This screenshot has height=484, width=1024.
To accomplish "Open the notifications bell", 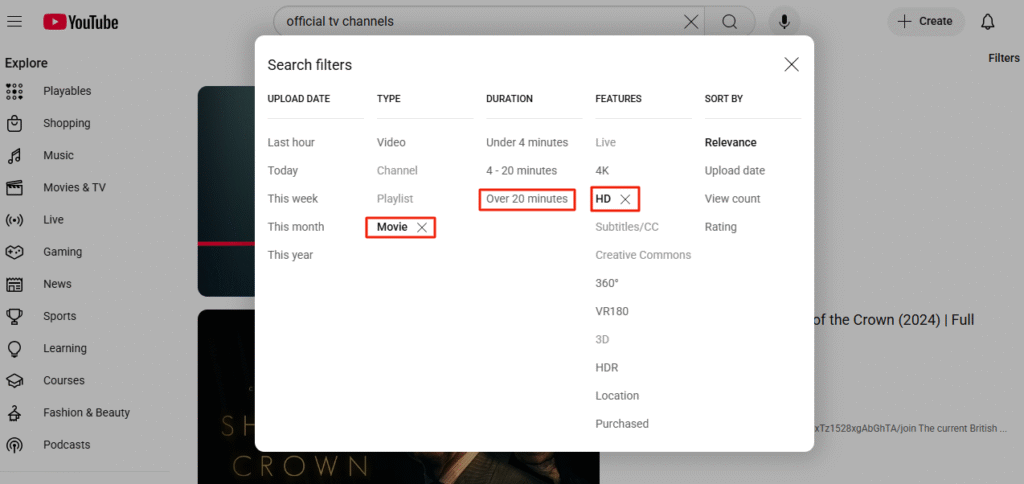I will (988, 22).
